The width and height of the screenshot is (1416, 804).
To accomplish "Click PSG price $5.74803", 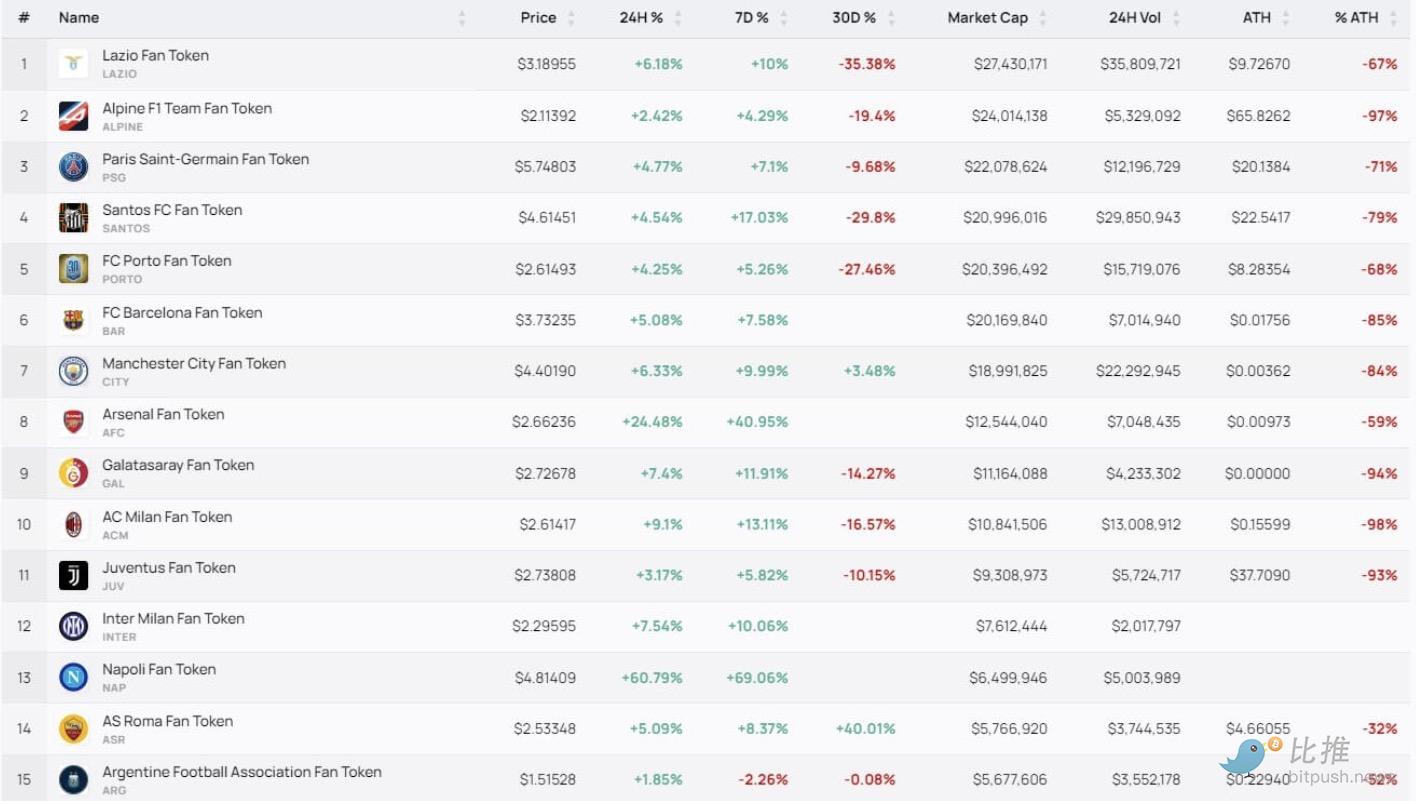I will (546, 167).
